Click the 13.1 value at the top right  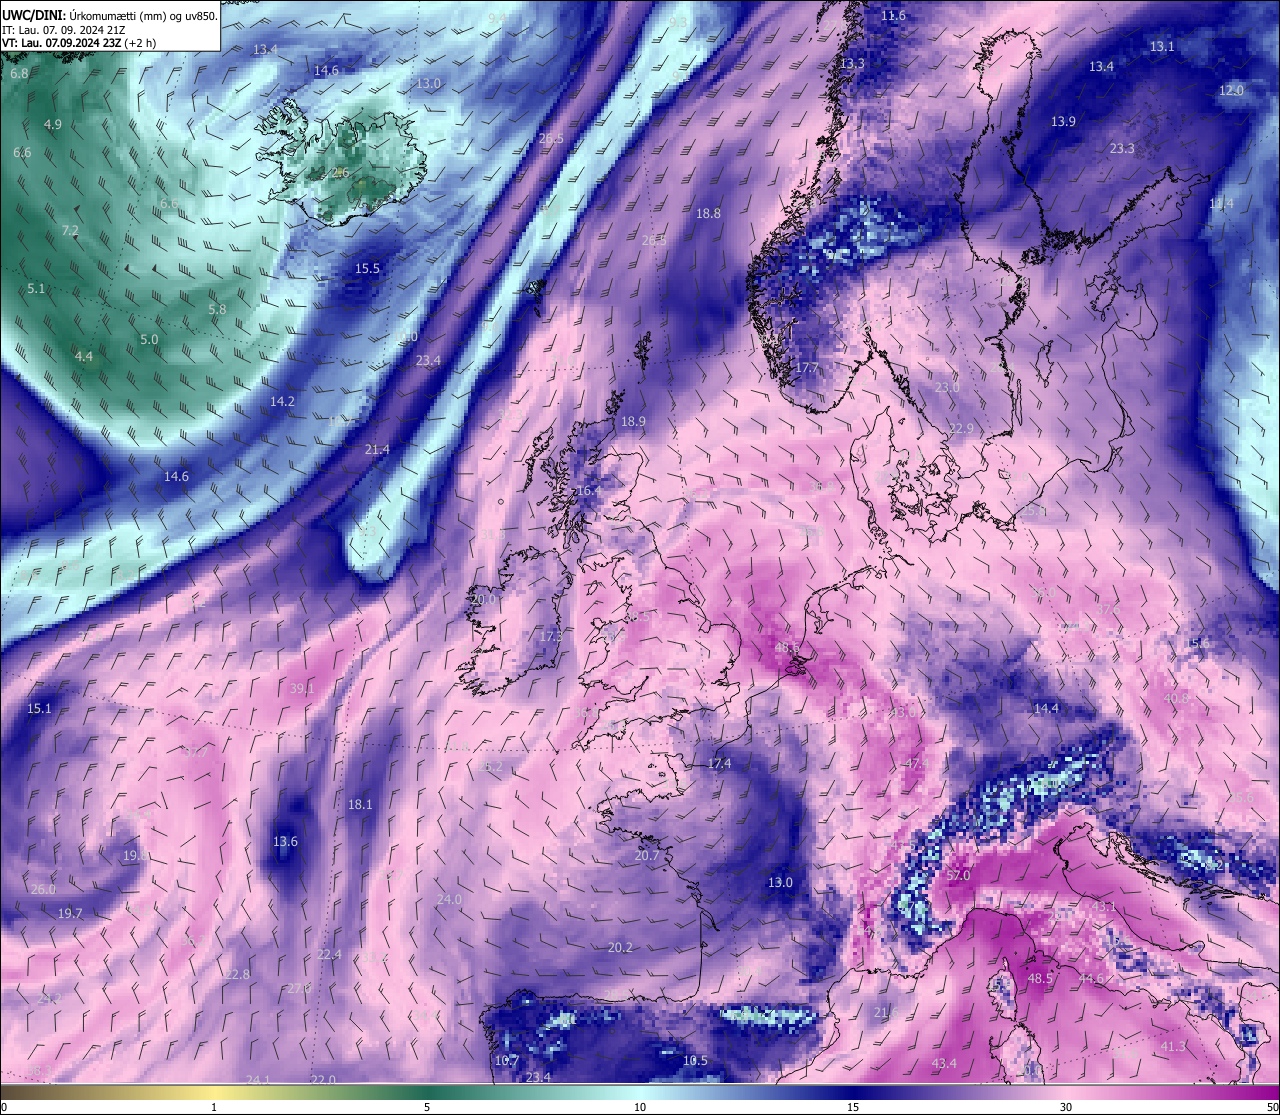[1162, 46]
